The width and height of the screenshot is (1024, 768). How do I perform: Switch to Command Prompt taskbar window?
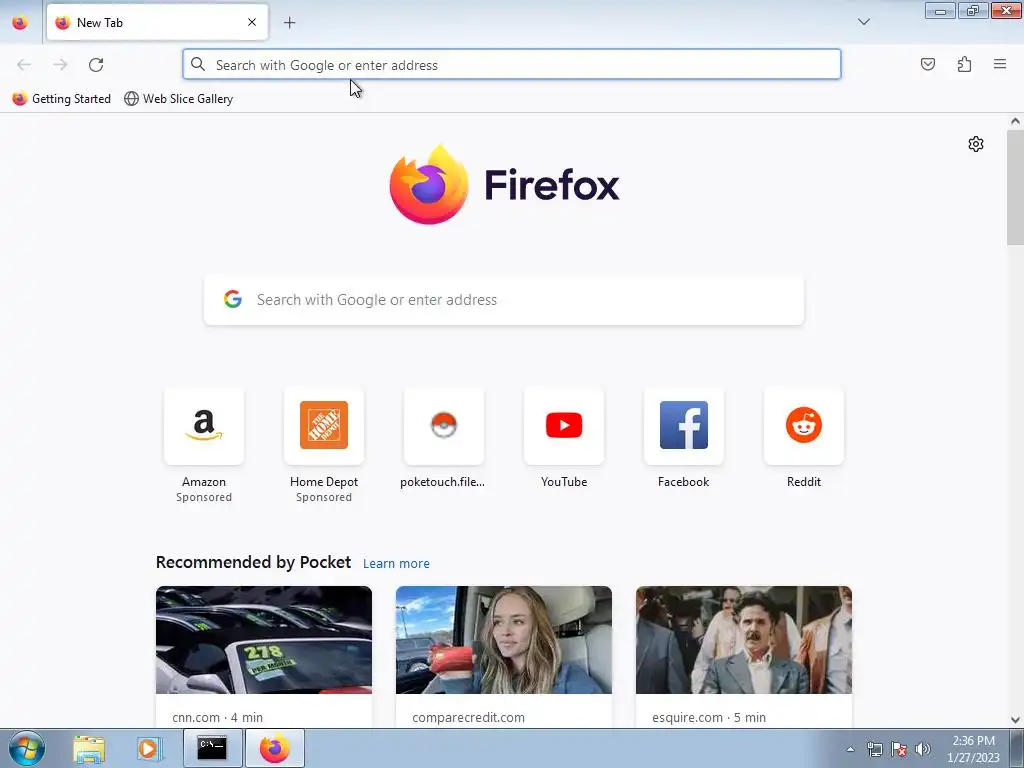212,748
